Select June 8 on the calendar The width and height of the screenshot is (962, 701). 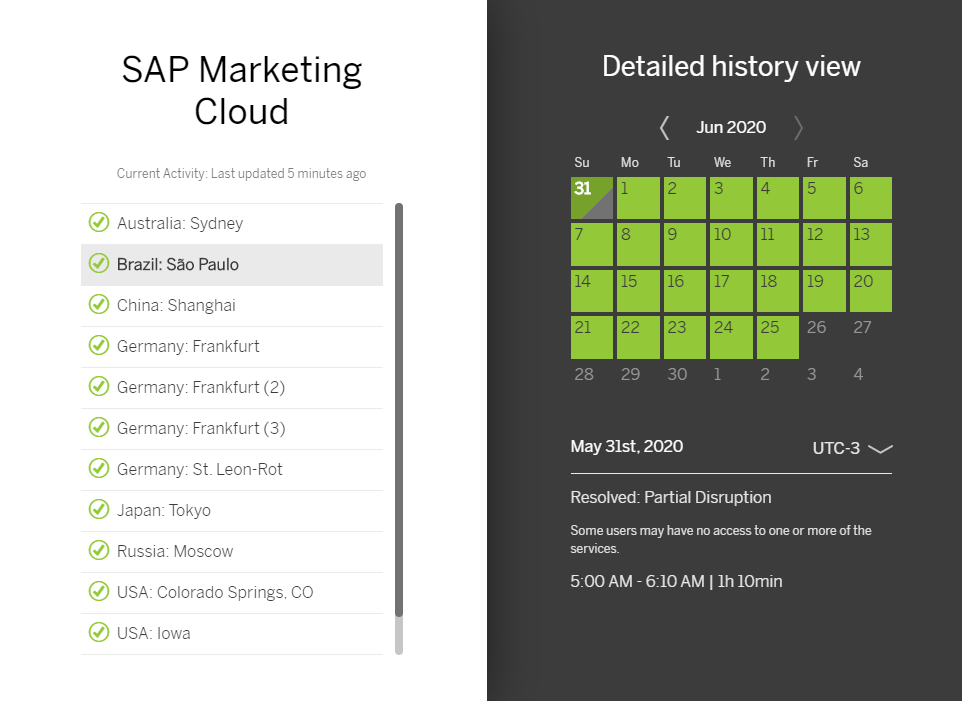pyautogui.click(x=638, y=245)
